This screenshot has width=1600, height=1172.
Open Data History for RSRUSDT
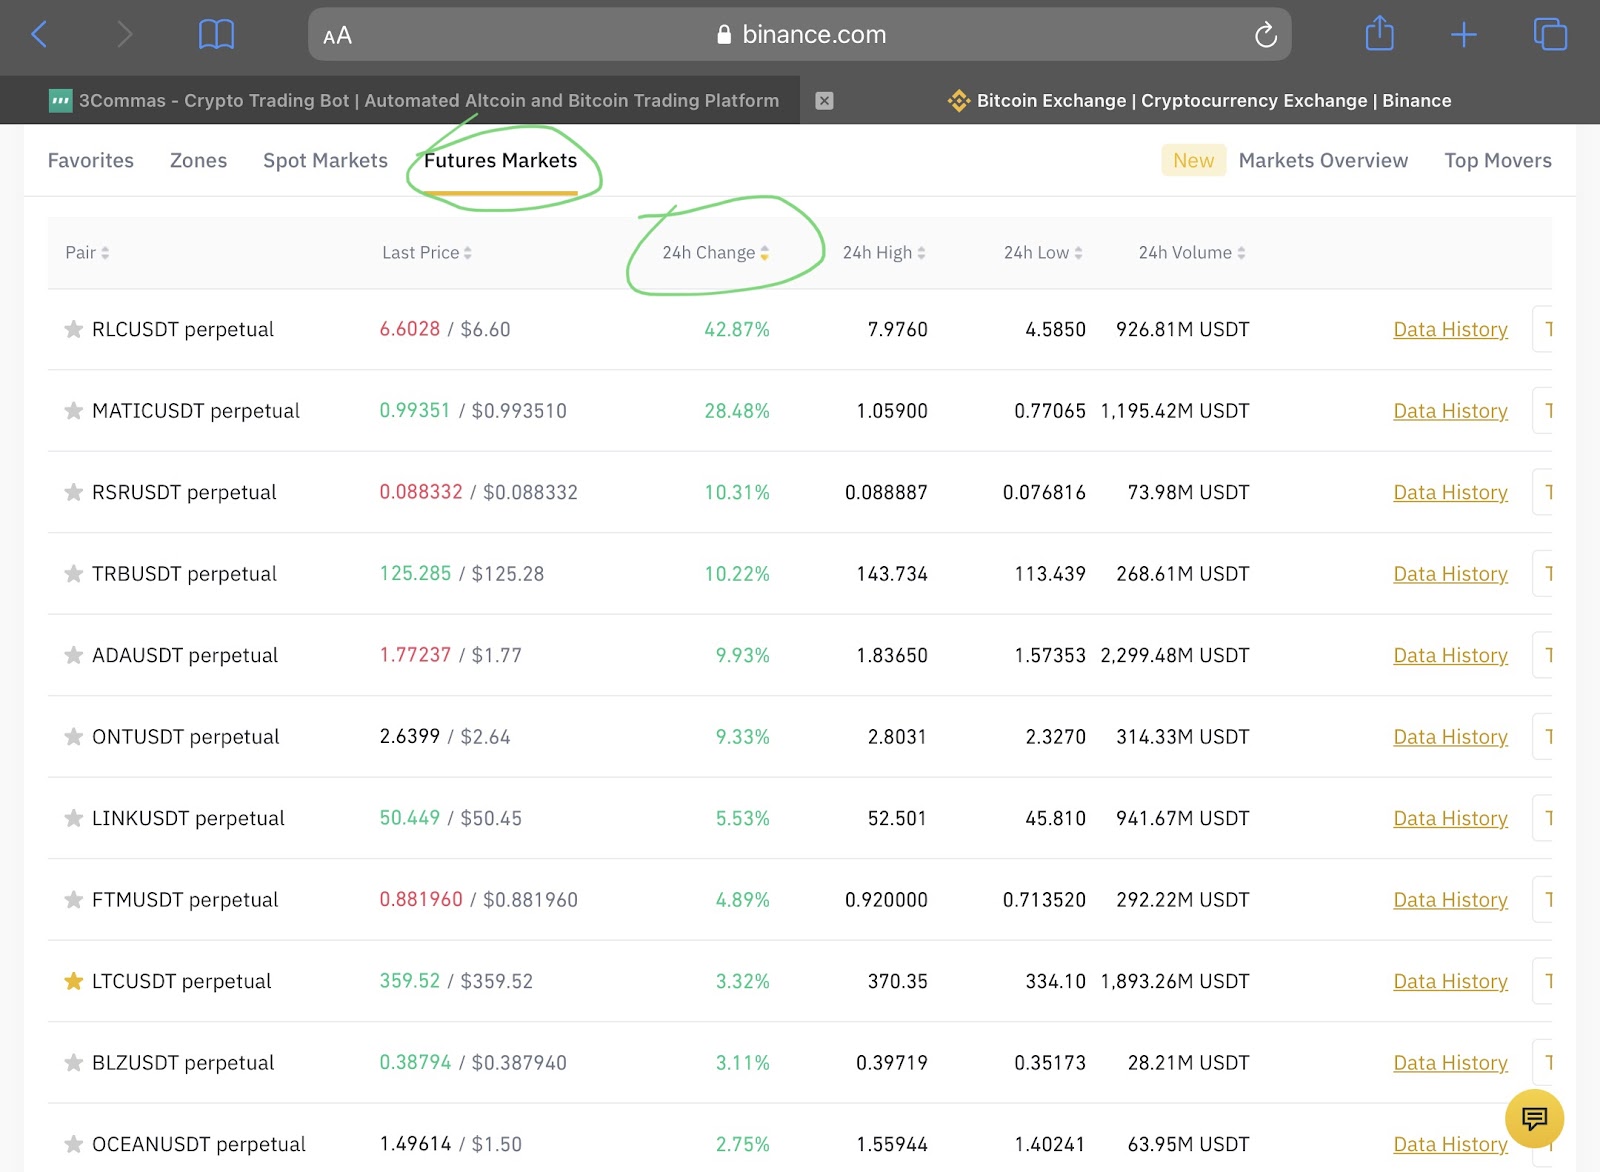click(x=1450, y=492)
